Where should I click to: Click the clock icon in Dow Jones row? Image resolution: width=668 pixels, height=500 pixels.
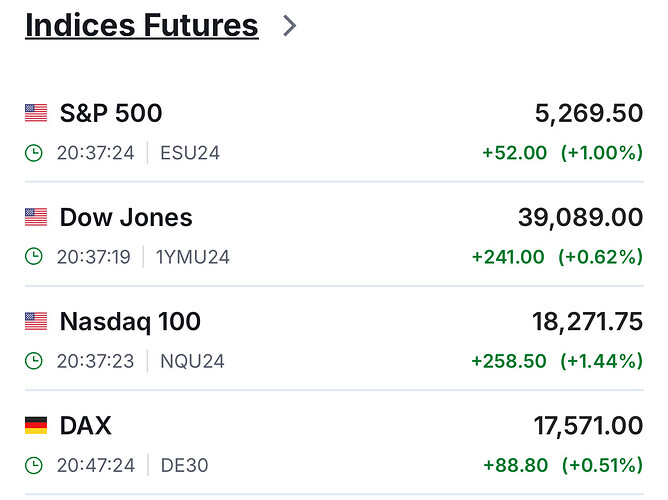(x=34, y=257)
